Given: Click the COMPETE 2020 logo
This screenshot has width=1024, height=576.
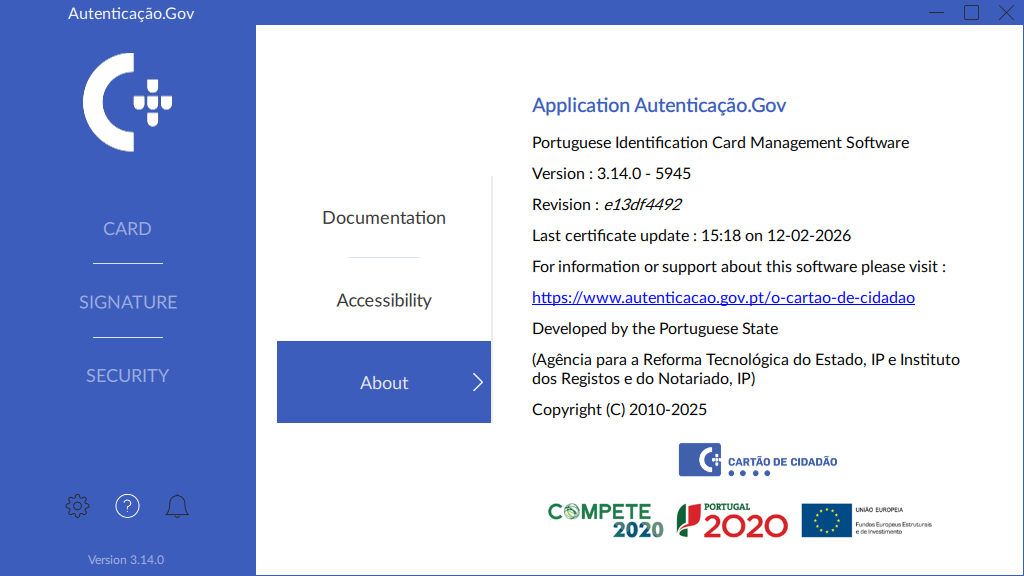Looking at the screenshot, I should (x=605, y=520).
